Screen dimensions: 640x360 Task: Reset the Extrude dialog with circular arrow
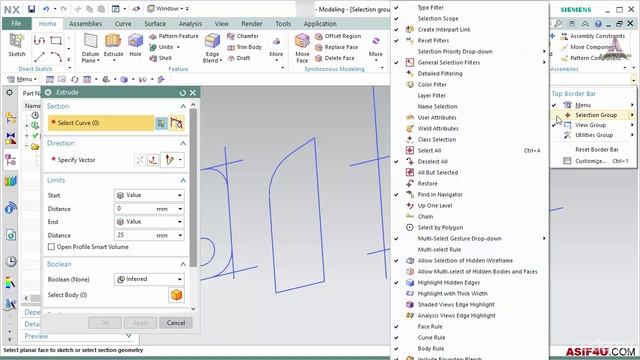pos(182,93)
